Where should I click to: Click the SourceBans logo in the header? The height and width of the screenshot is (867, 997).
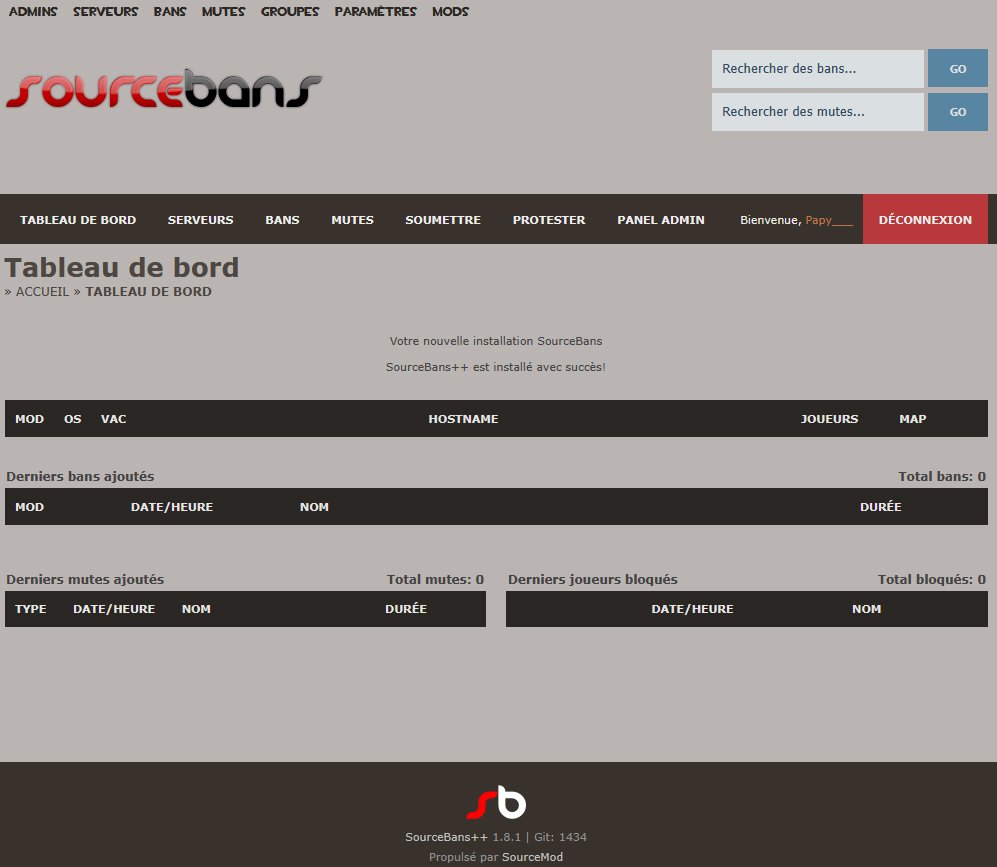pos(164,90)
